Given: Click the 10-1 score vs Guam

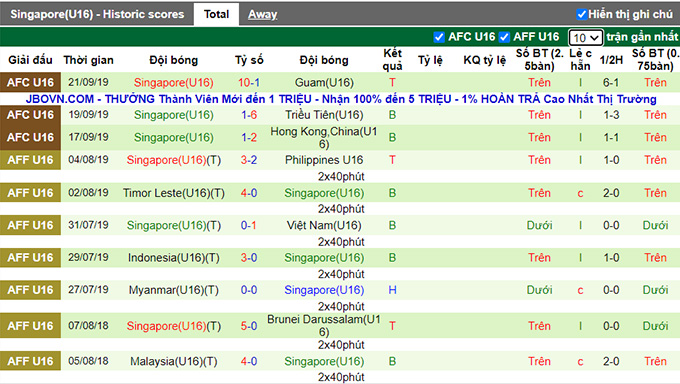Looking at the screenshot, I should (x=249, y=82).
